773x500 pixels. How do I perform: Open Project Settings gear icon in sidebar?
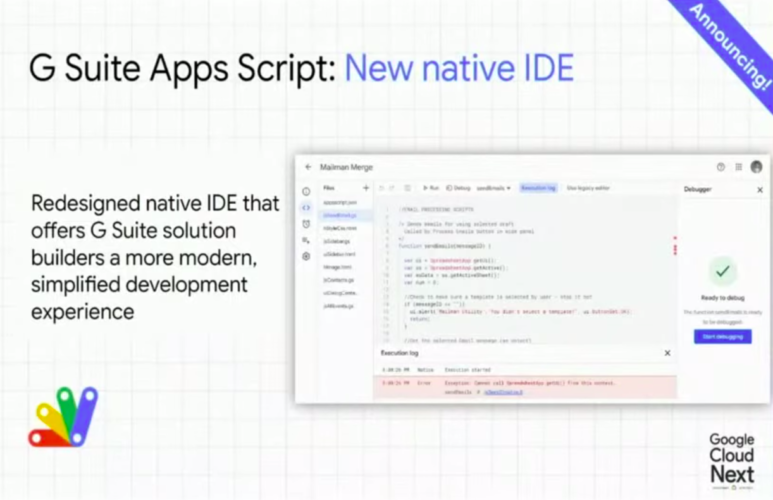click(x=306, y=256)
